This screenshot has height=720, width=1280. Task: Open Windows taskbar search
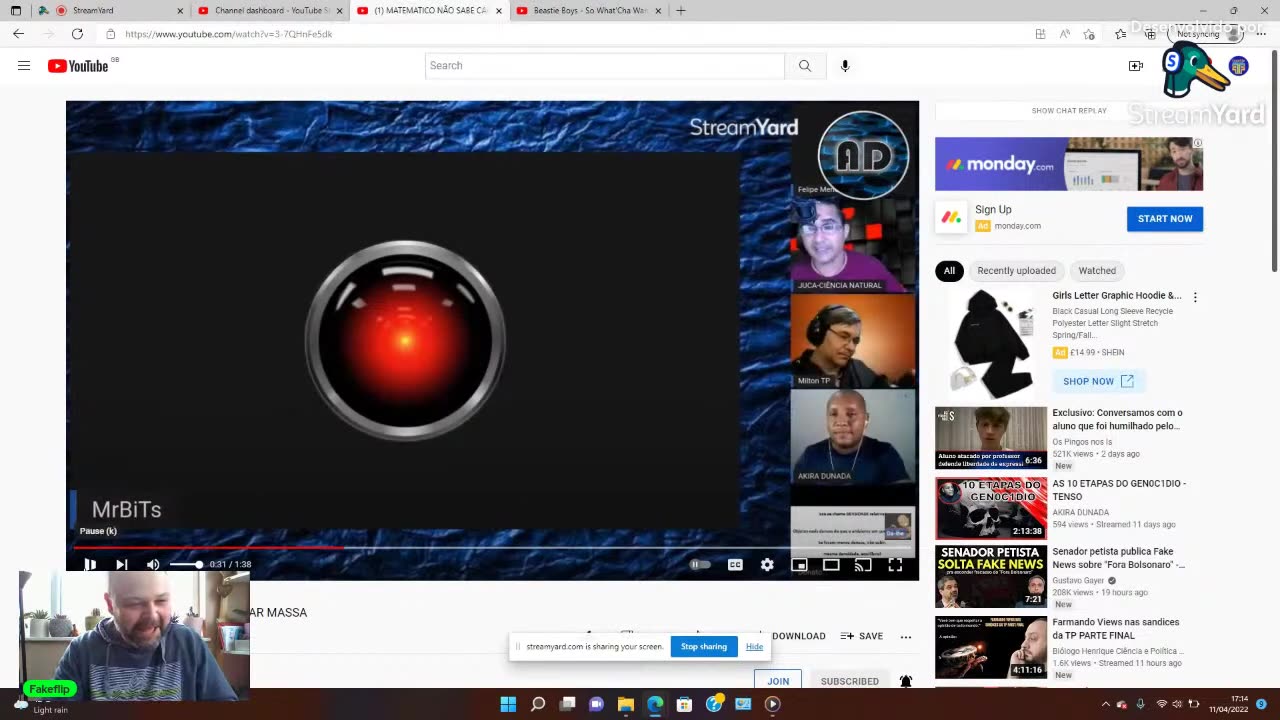(538, 704)
